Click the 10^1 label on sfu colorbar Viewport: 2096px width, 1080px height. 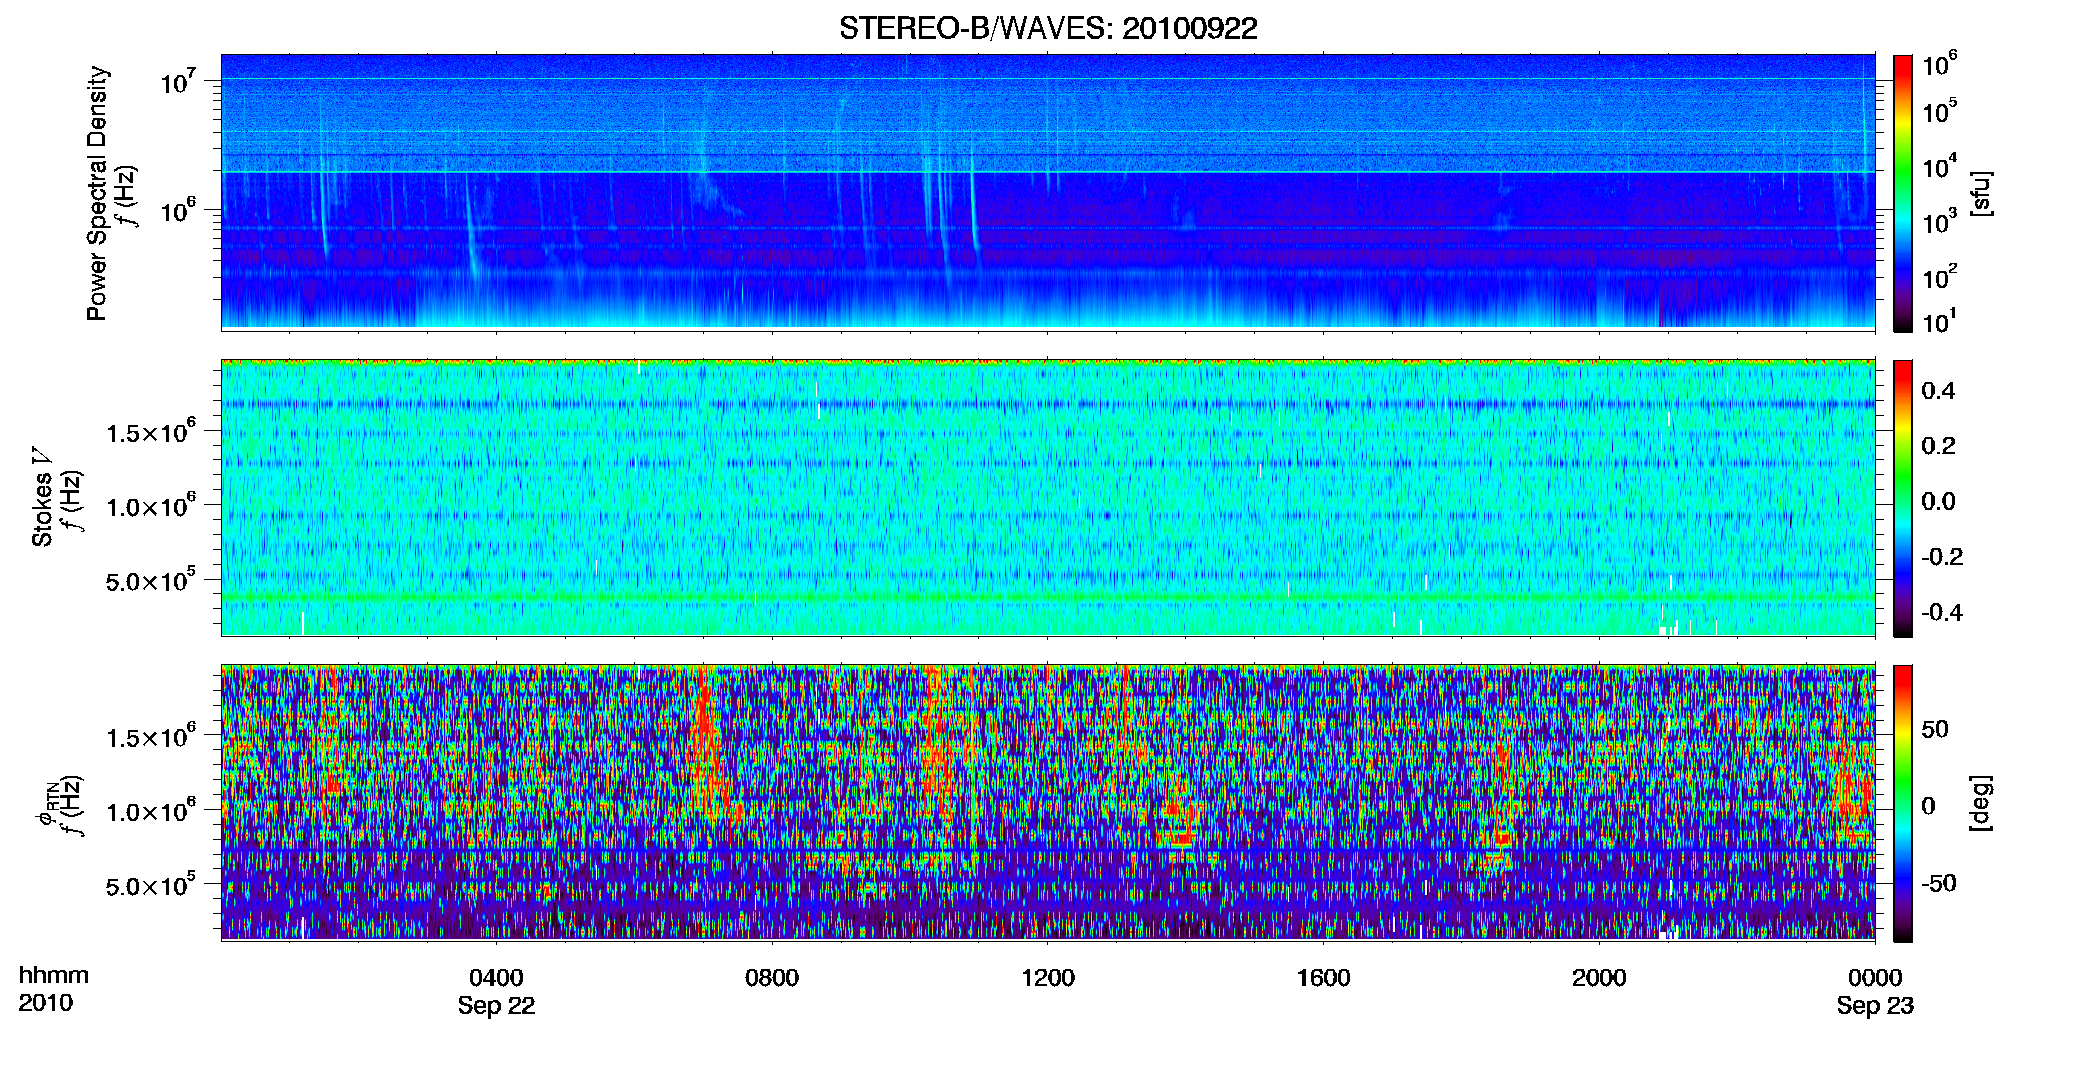point(1940,321)
